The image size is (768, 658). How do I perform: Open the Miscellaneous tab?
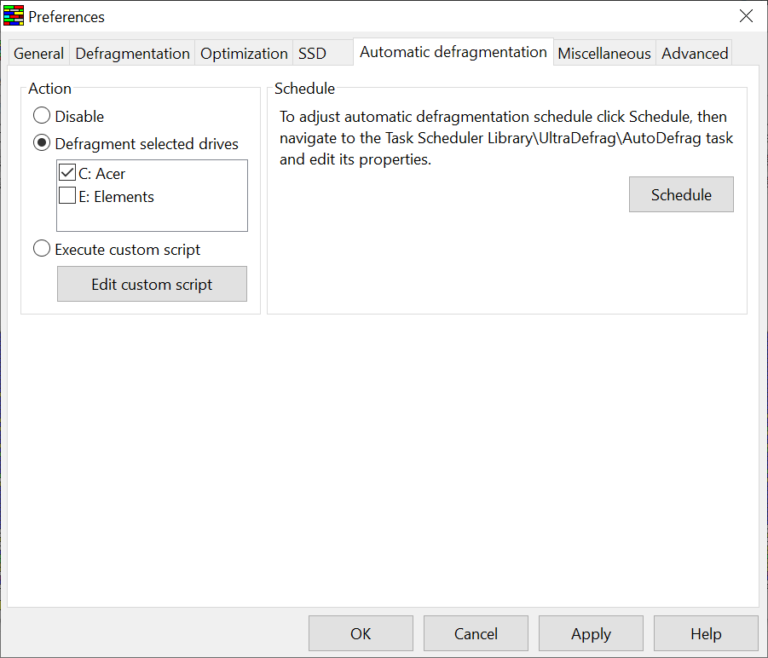604,53
